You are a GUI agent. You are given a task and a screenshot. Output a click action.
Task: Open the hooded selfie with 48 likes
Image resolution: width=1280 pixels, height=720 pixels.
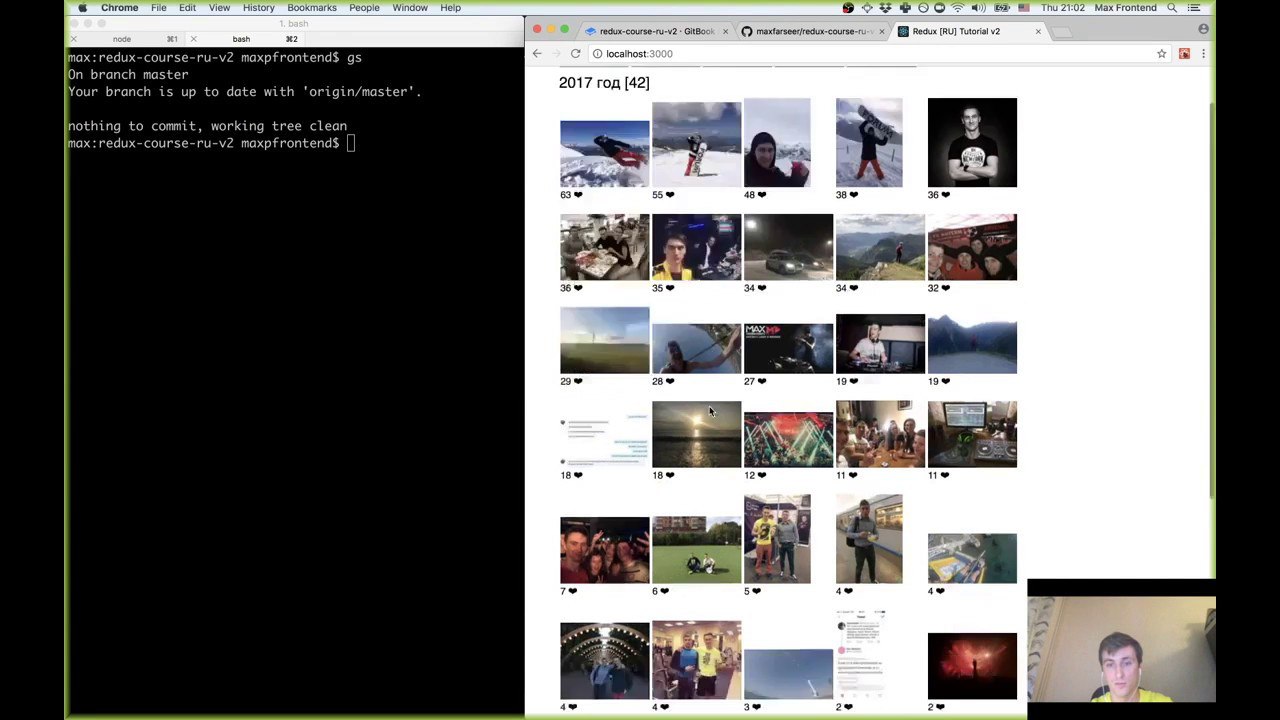(x=777, y=142)
